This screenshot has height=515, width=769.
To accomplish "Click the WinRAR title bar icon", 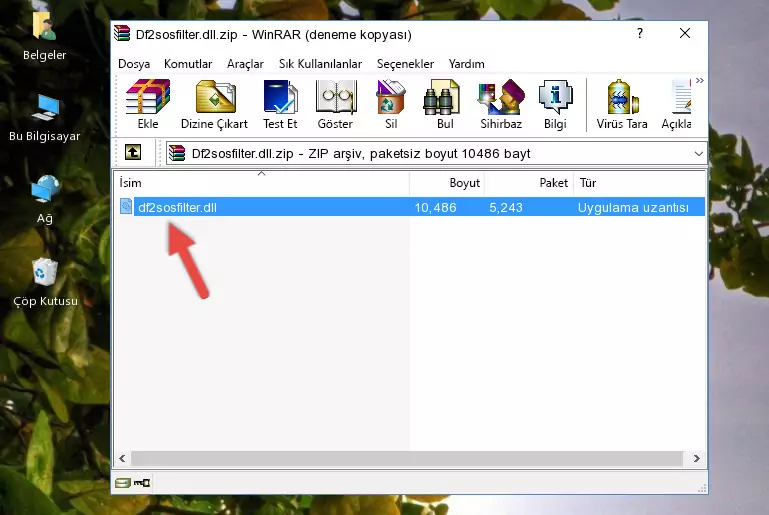I will point(122,33).
